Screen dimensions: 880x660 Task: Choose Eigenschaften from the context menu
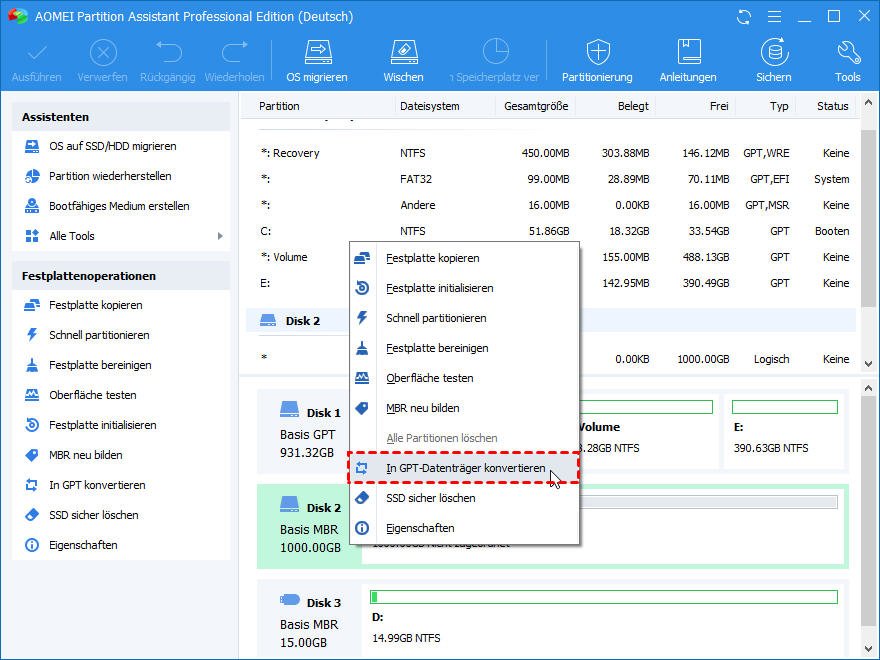click(x=420, y=528)
